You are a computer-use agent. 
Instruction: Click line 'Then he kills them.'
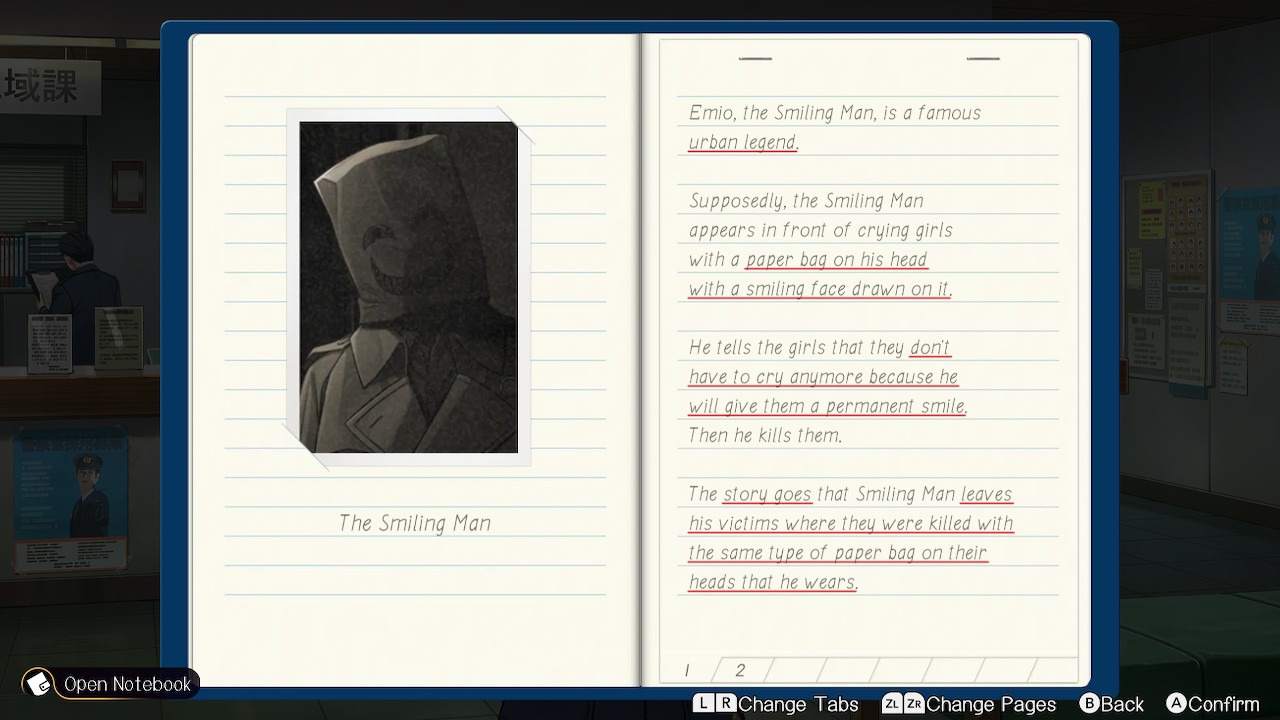pyautogui.click(x=765, y=435)
